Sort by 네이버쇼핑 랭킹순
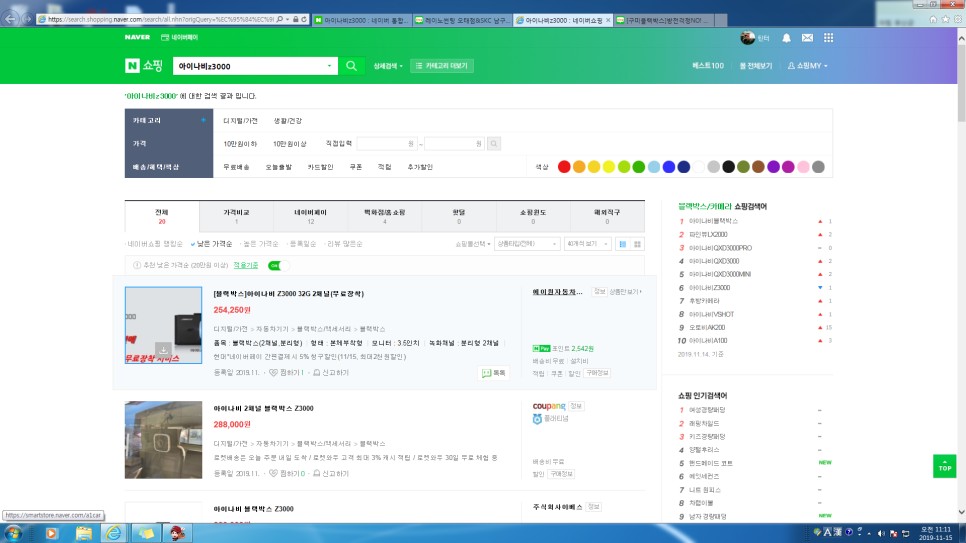The height and width of the screenshot is (543, 966). click(155, 244)
